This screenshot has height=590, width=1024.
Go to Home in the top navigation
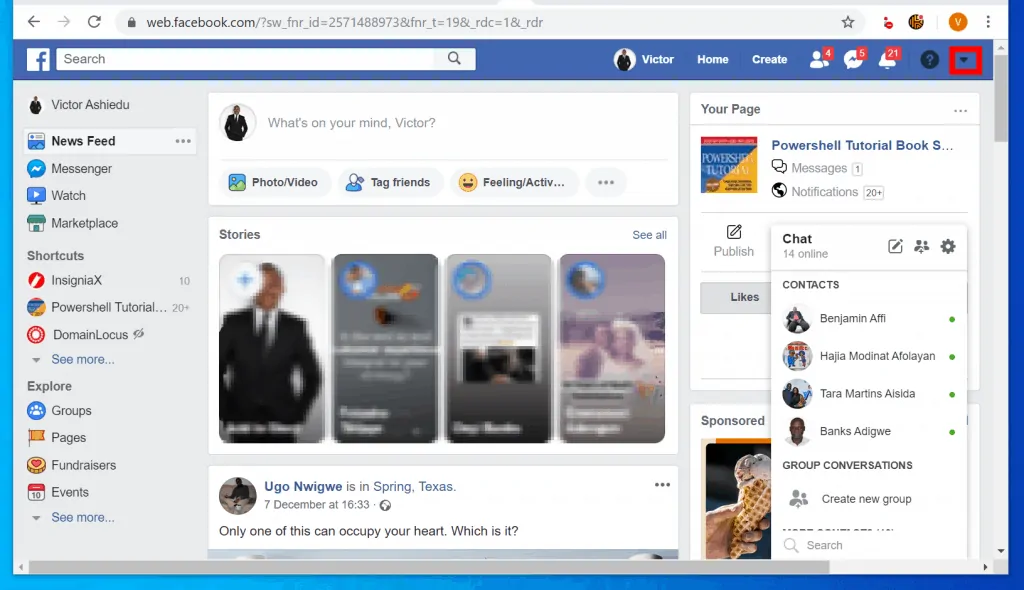click(x=711, y=59)
